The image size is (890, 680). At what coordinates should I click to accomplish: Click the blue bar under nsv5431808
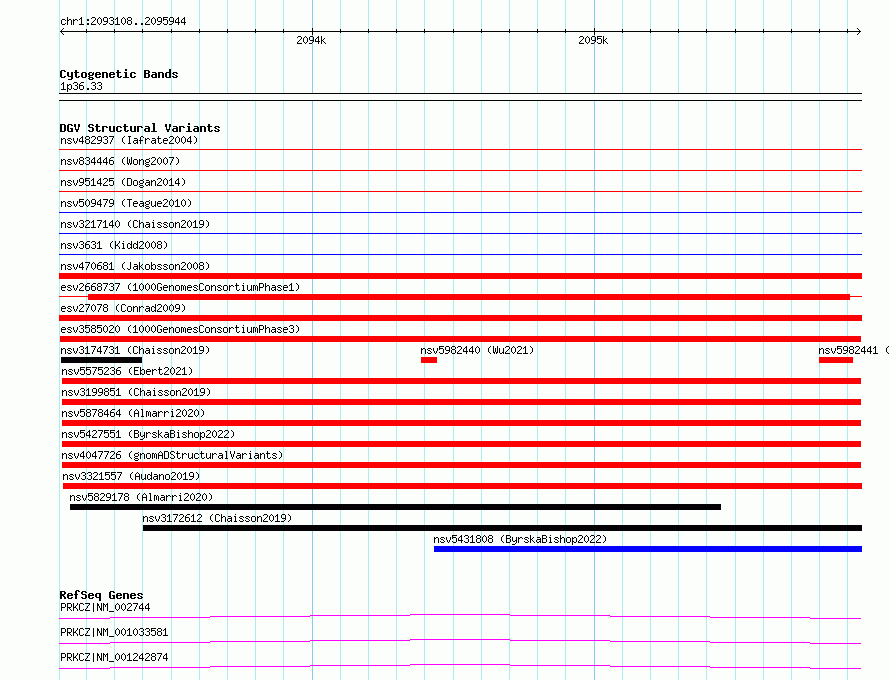click(648, 549)
